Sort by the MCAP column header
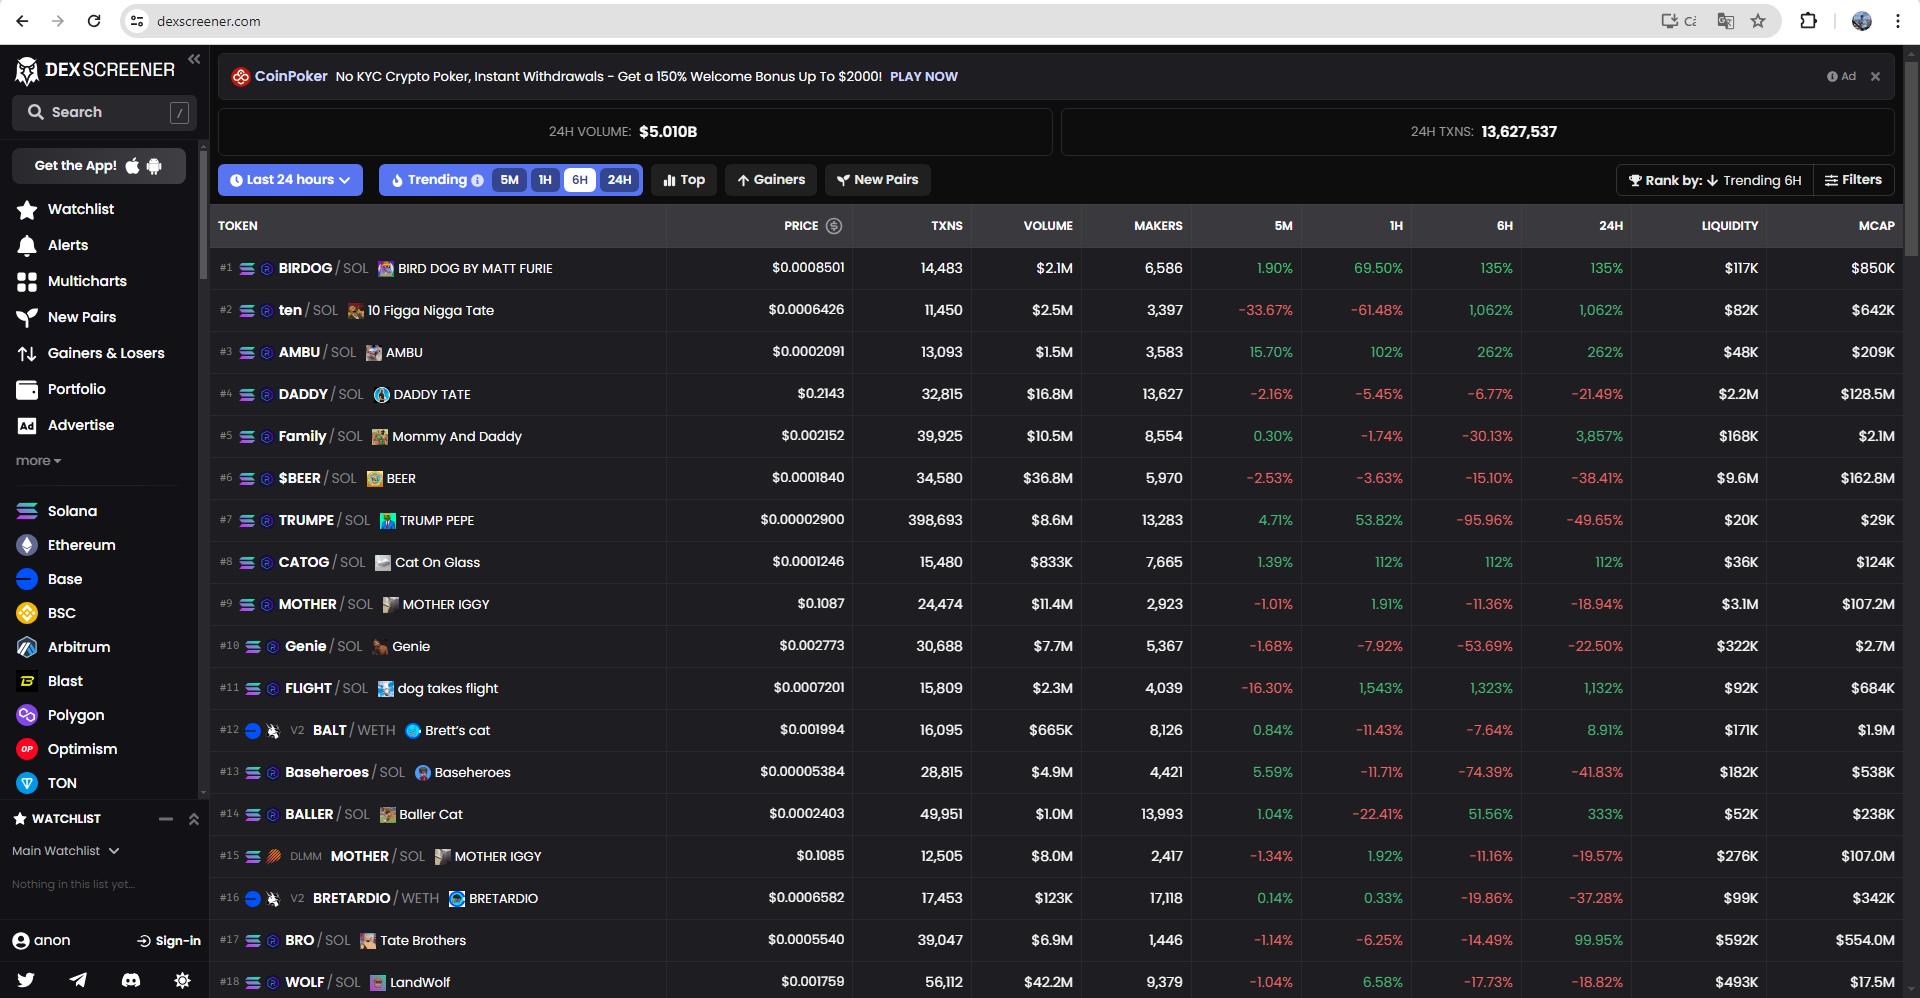Viewport: 1920px width, 998px height. click(x=1876, y=226)
